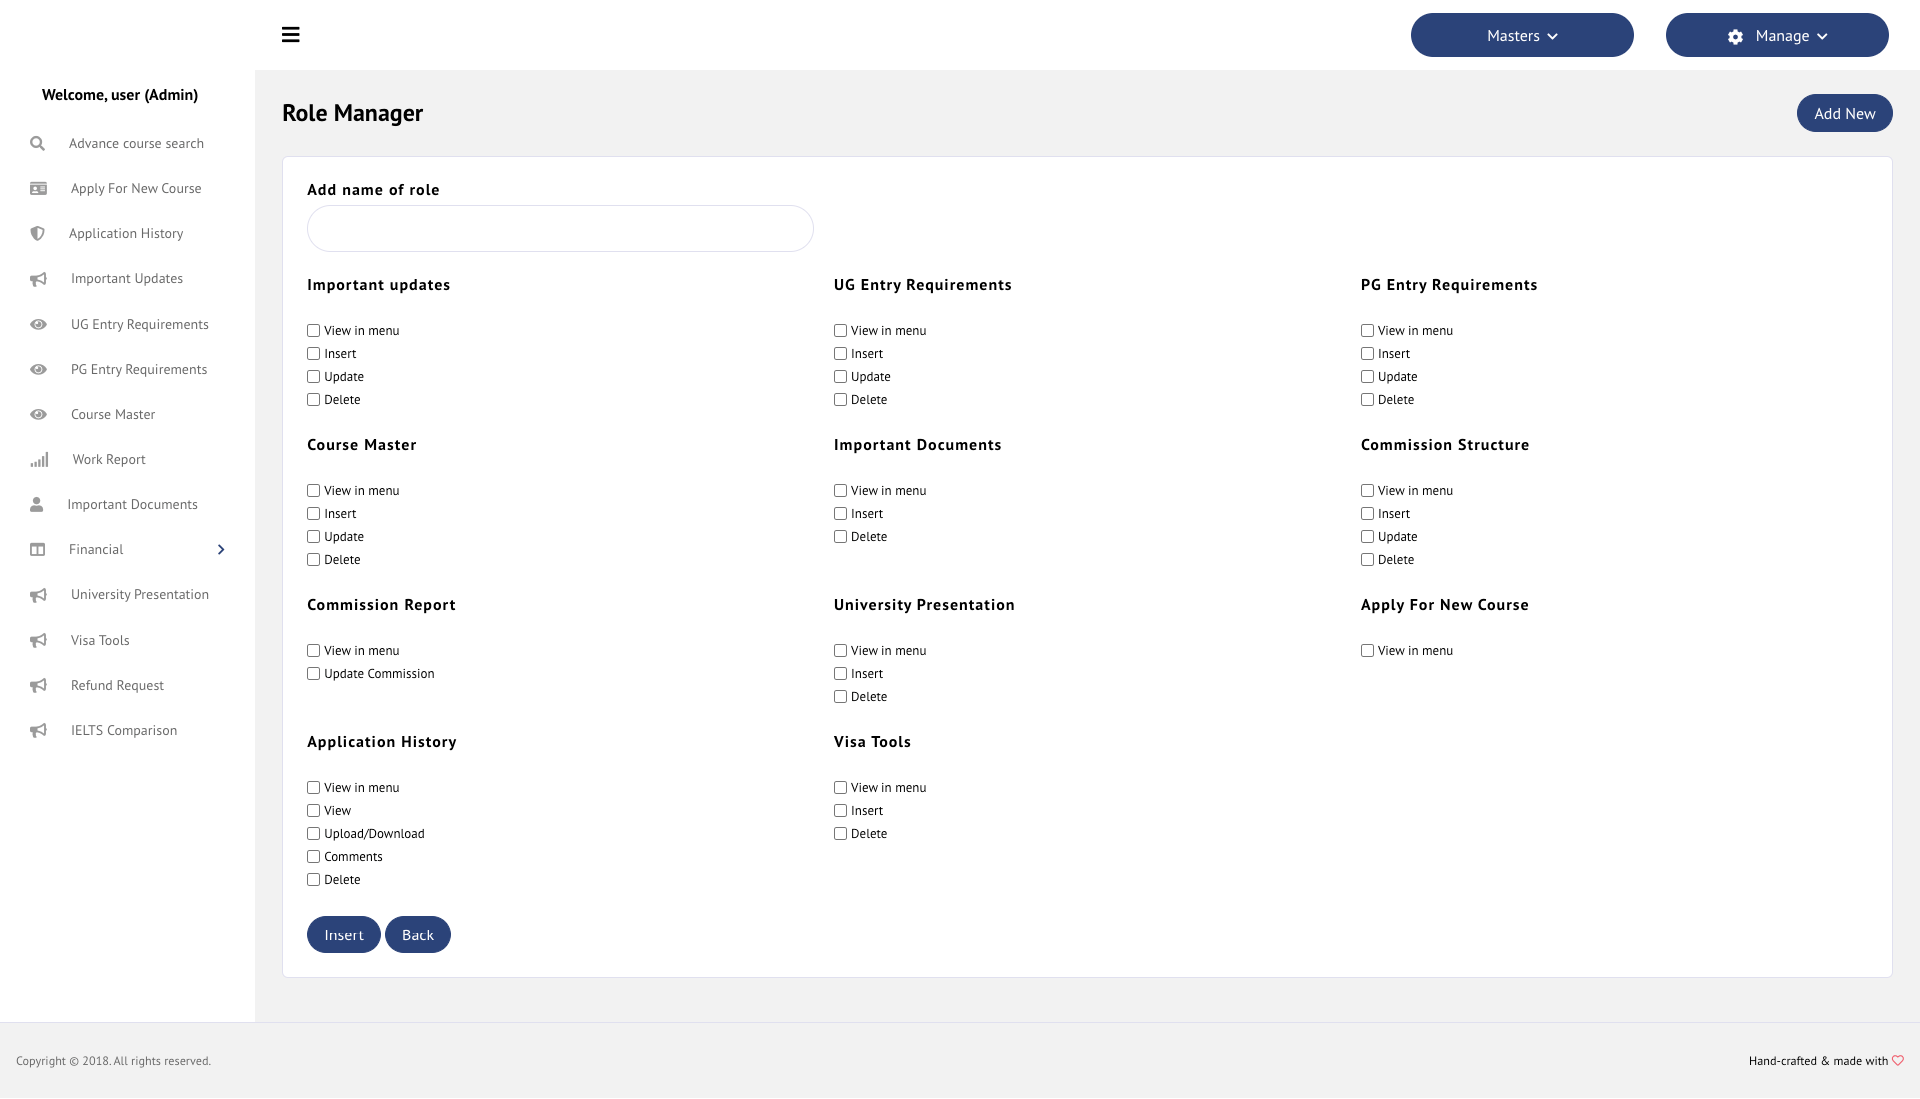This screenshot has width=1920, height=1099.
Task: Check View in menu under Important updates
Action: [313, 331]
